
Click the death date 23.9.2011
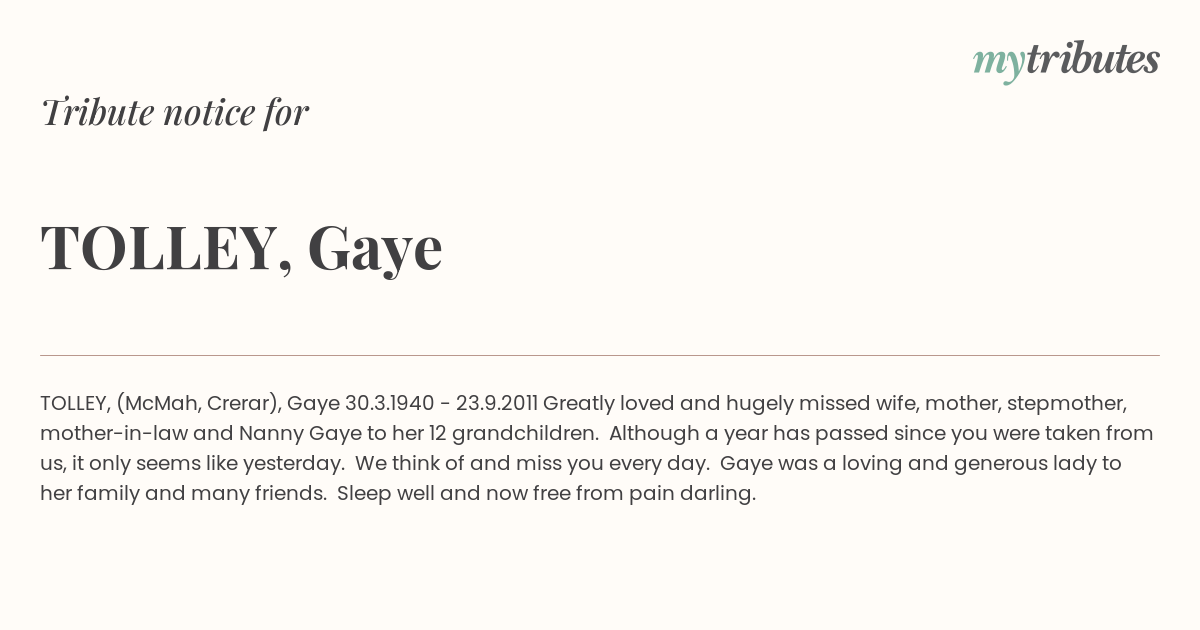[x=497, y=404]
